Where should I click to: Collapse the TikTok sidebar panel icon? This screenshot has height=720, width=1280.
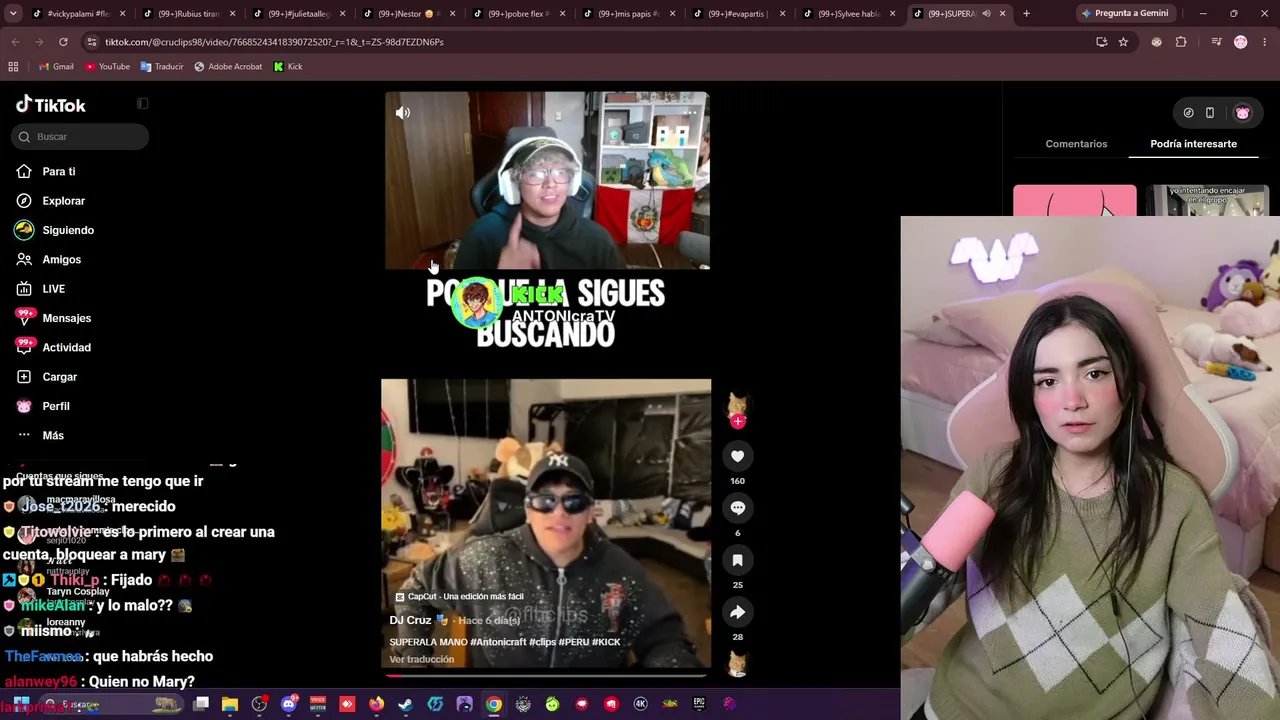click(x=142, y=104)
